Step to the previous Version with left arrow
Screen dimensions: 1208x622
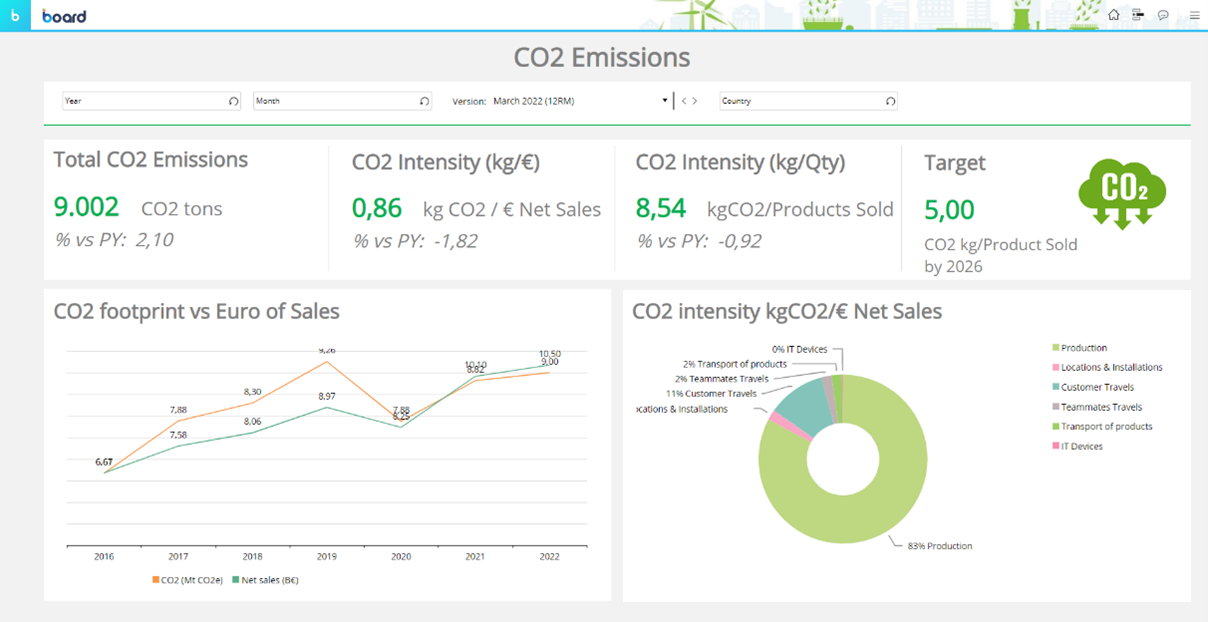coord(684,101)
